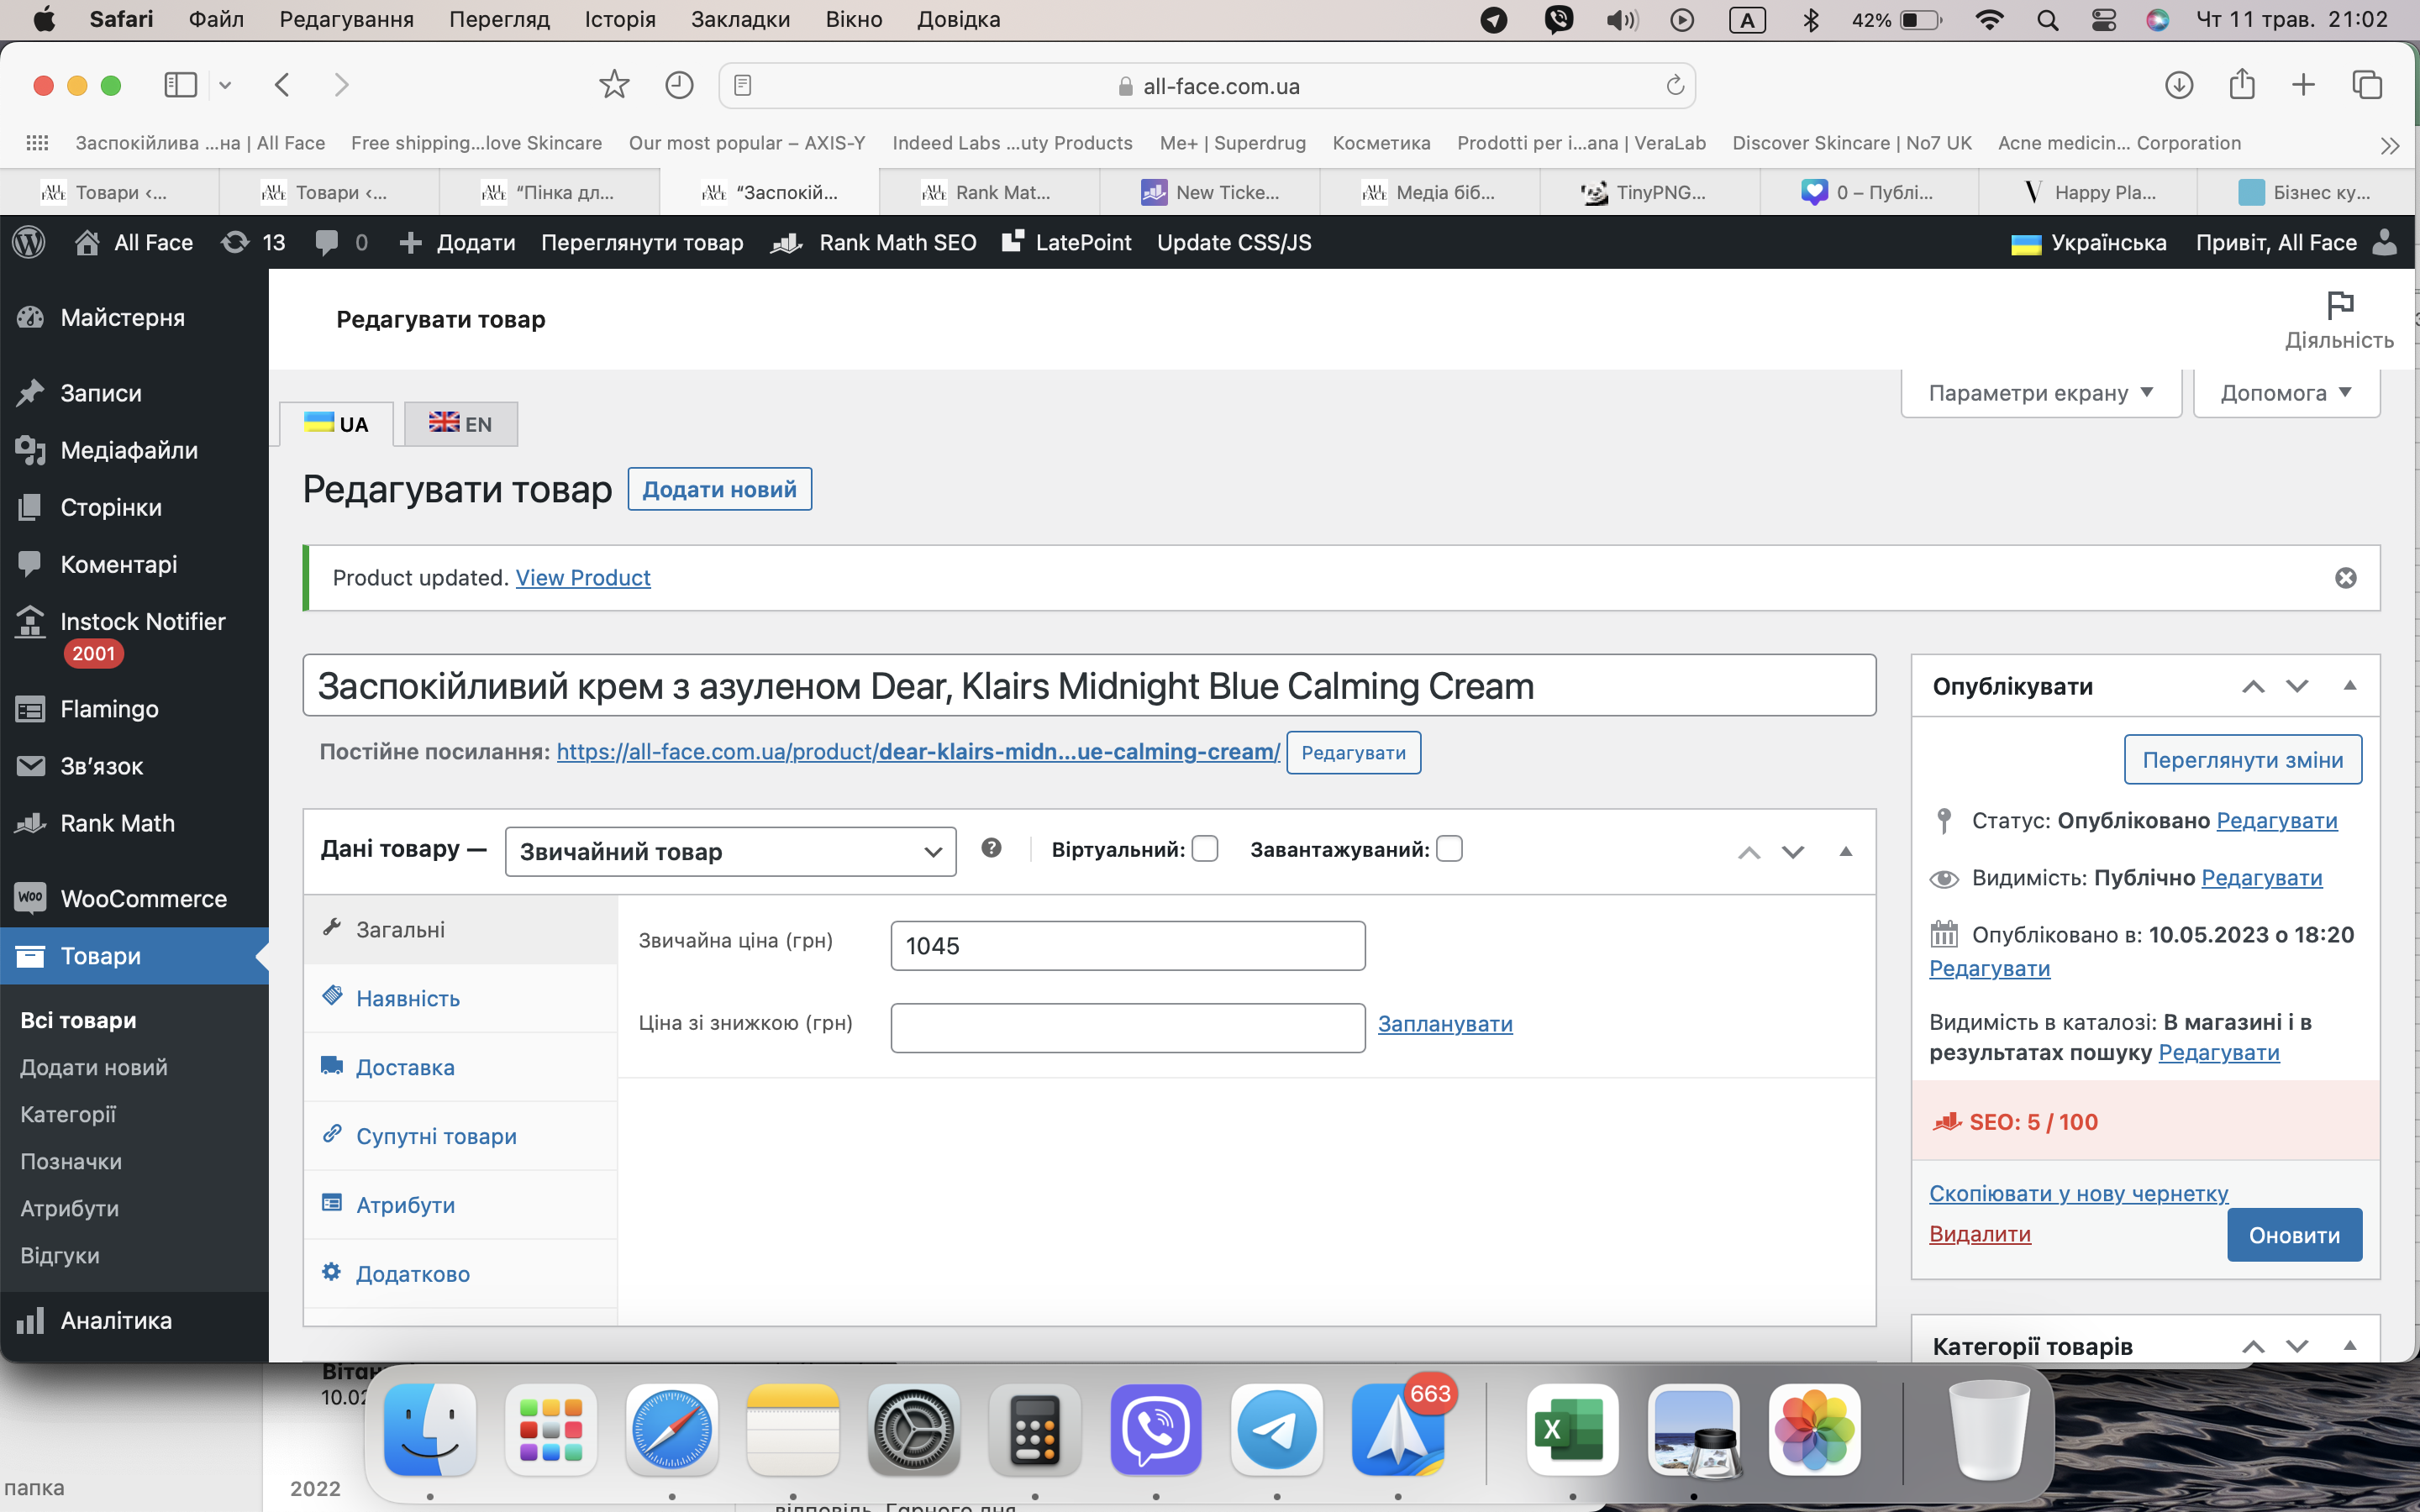
Task: Dismiss the Product updated notice
Action: click(x=2345, y=578)
